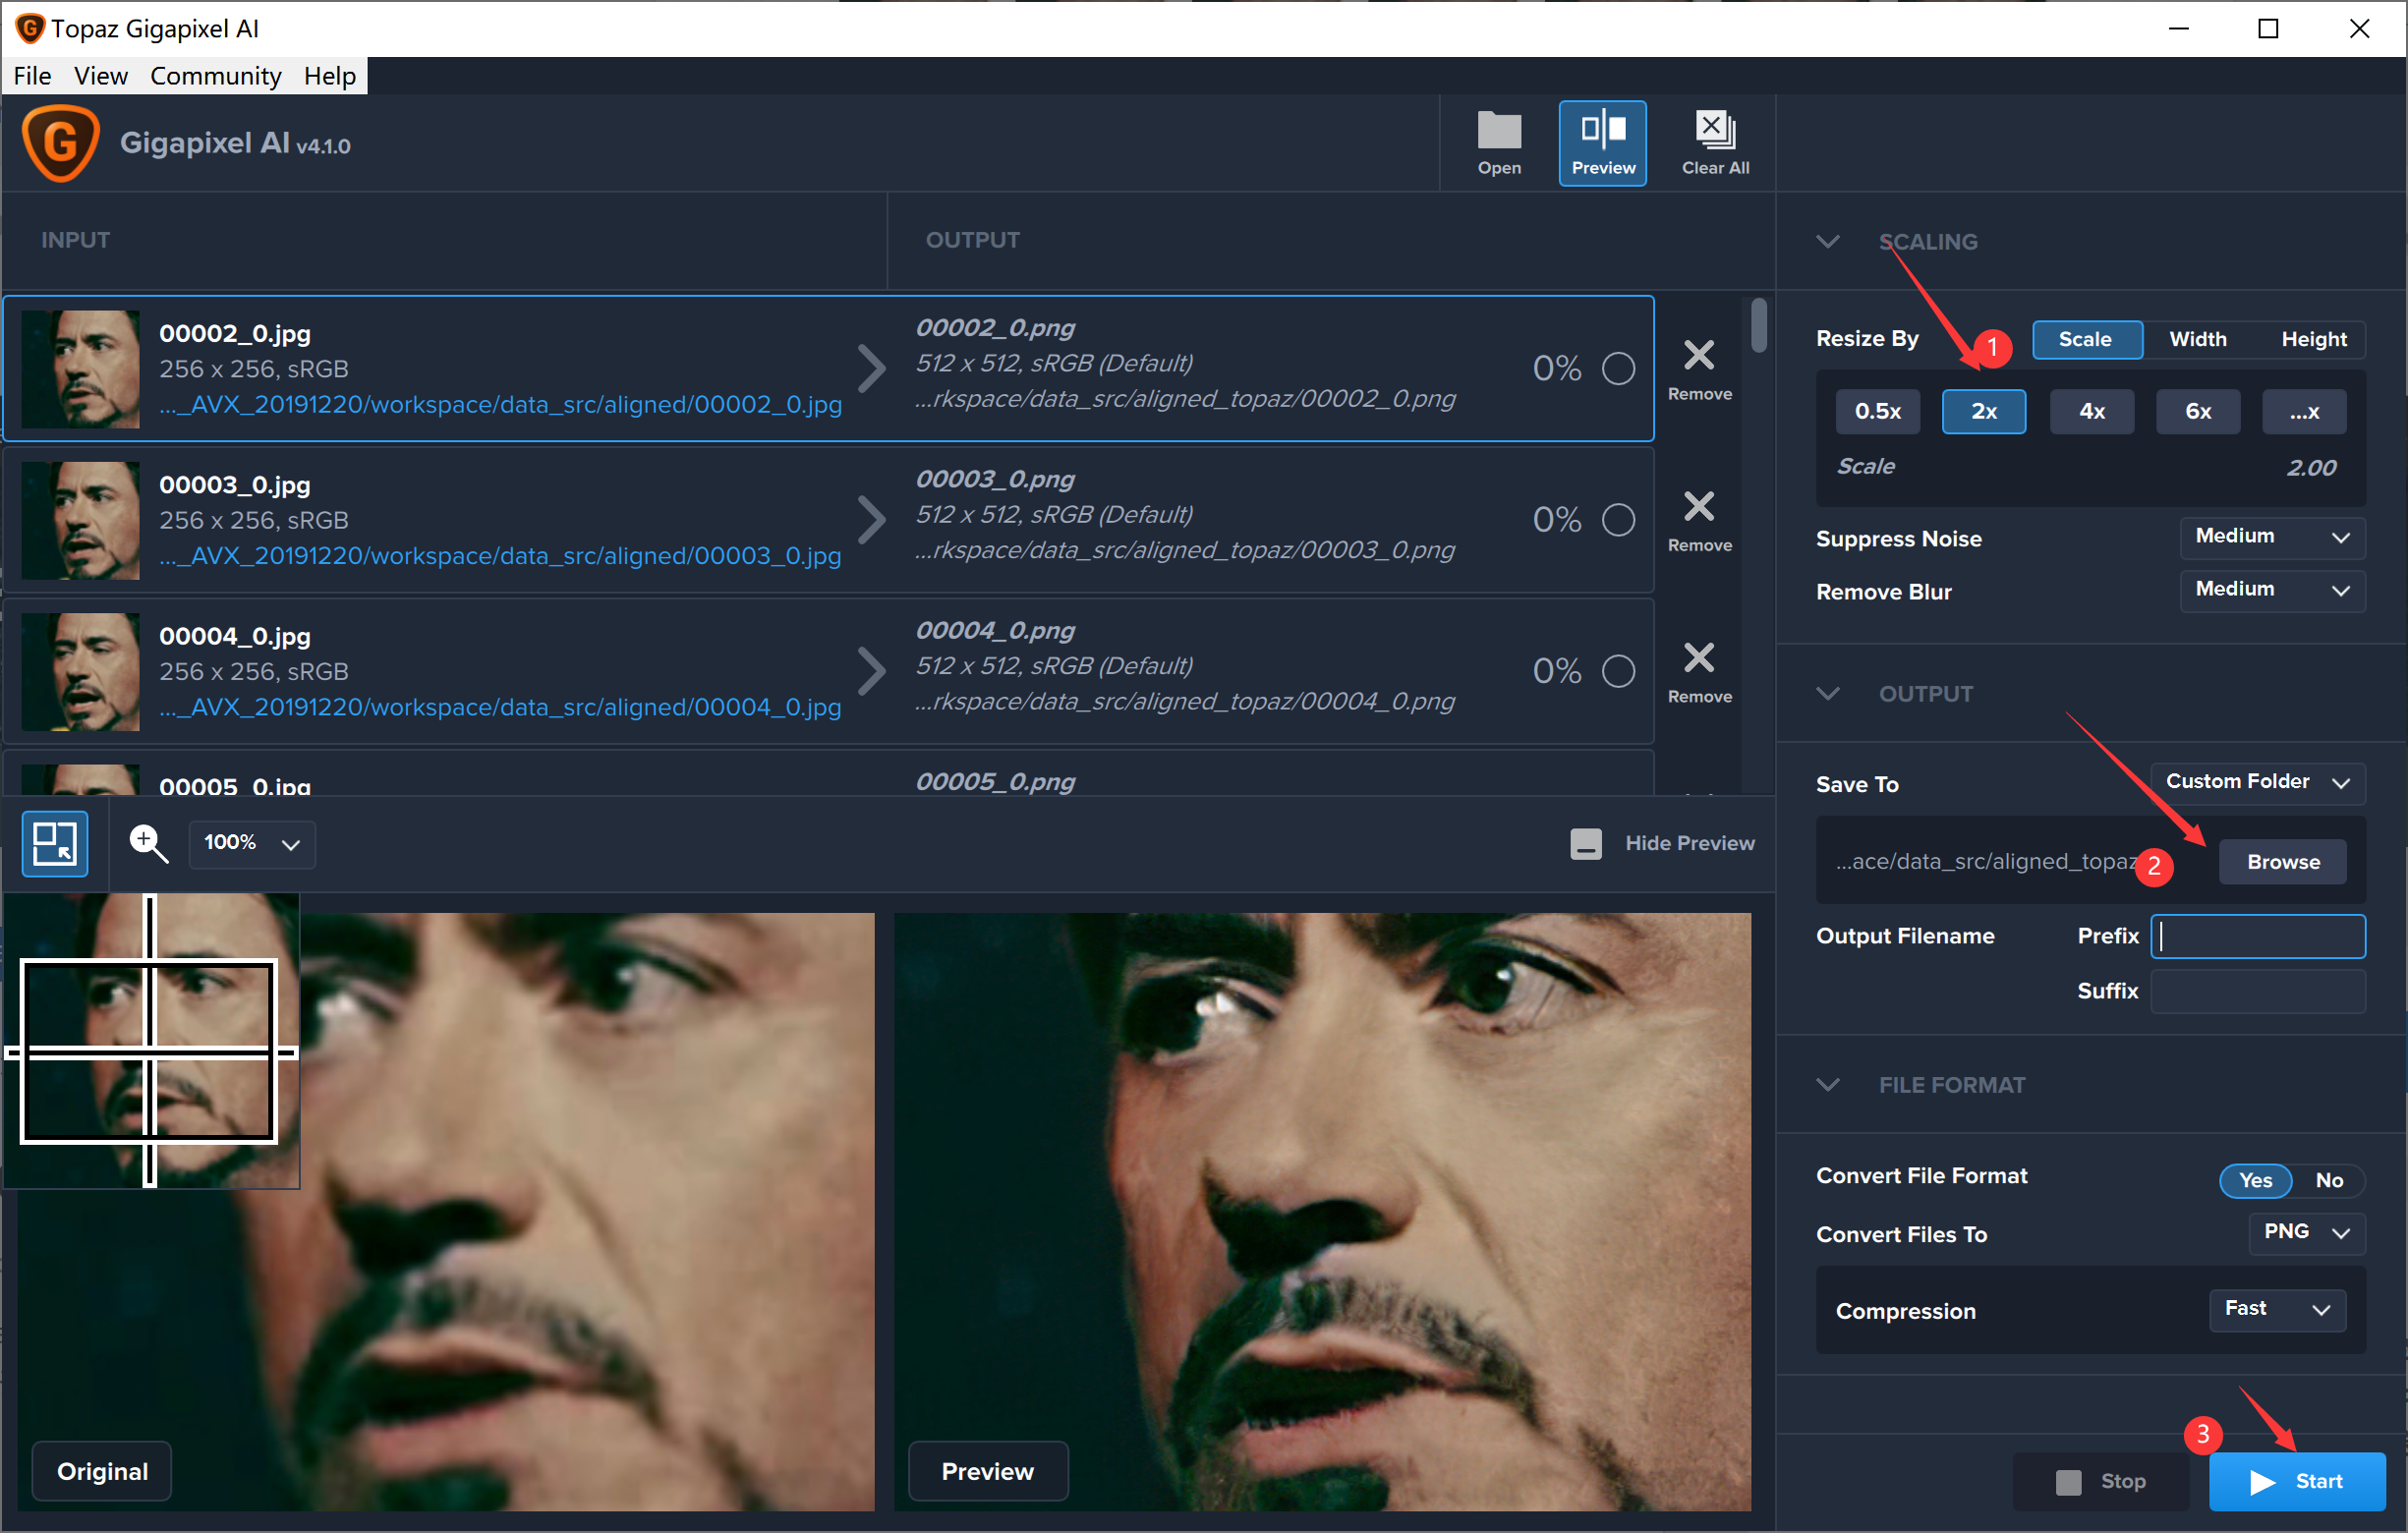This screenshot has width=2408, height=1533.
Task: Click the zoom magnifier icon
Action: 148,843
